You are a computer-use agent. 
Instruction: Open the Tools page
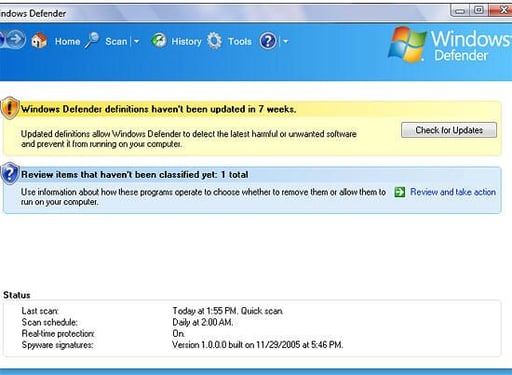[x=240, y=41]
